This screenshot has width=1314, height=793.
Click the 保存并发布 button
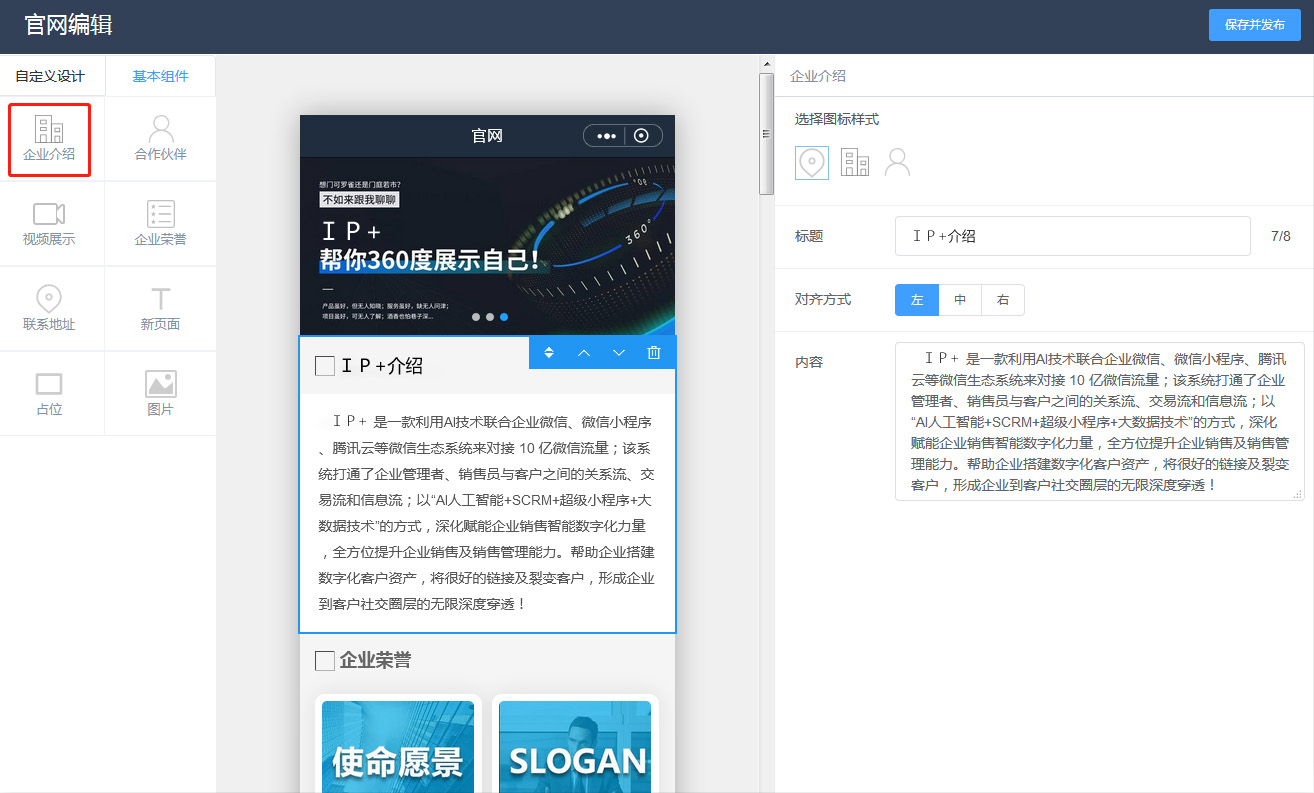click(x=1254, y=25)
